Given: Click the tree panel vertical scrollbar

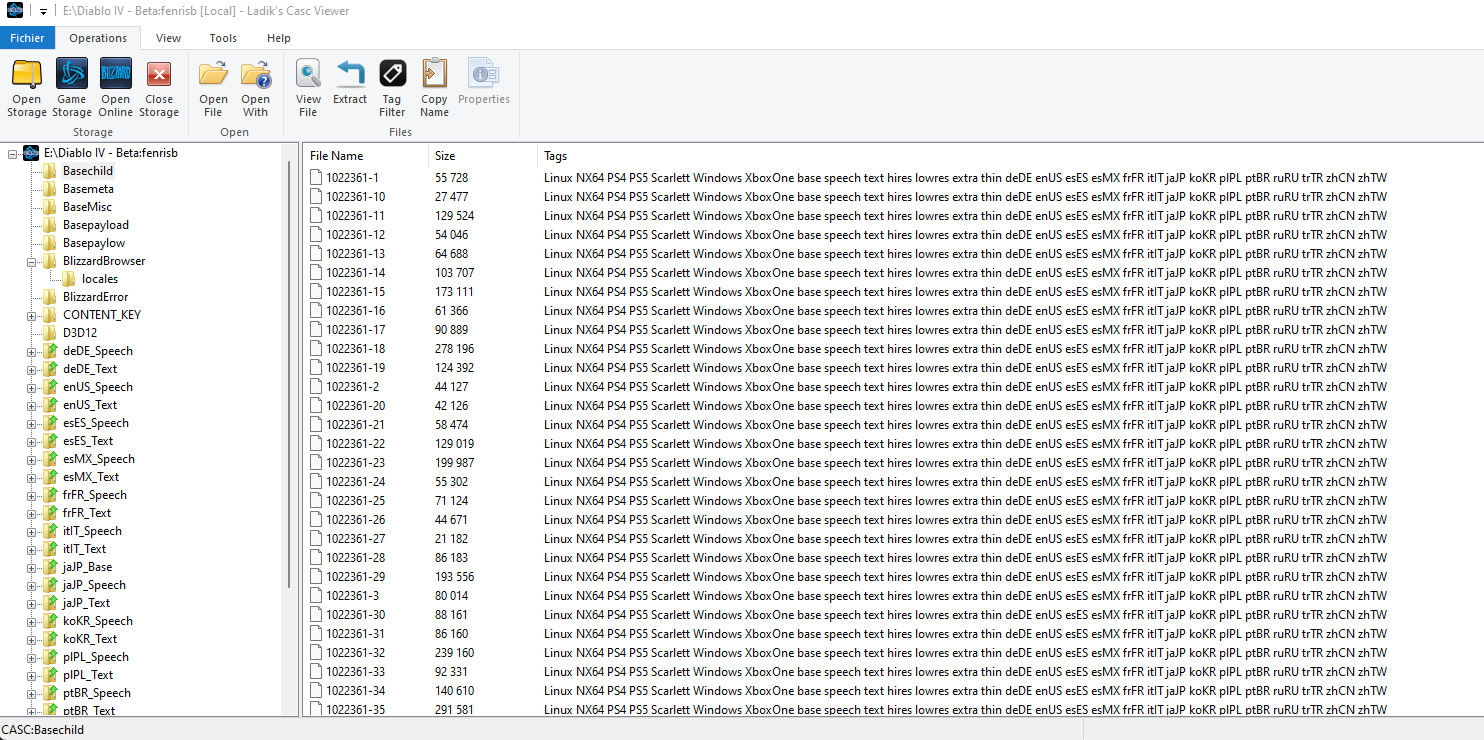Looking at the screenshot, I should 289,375.
